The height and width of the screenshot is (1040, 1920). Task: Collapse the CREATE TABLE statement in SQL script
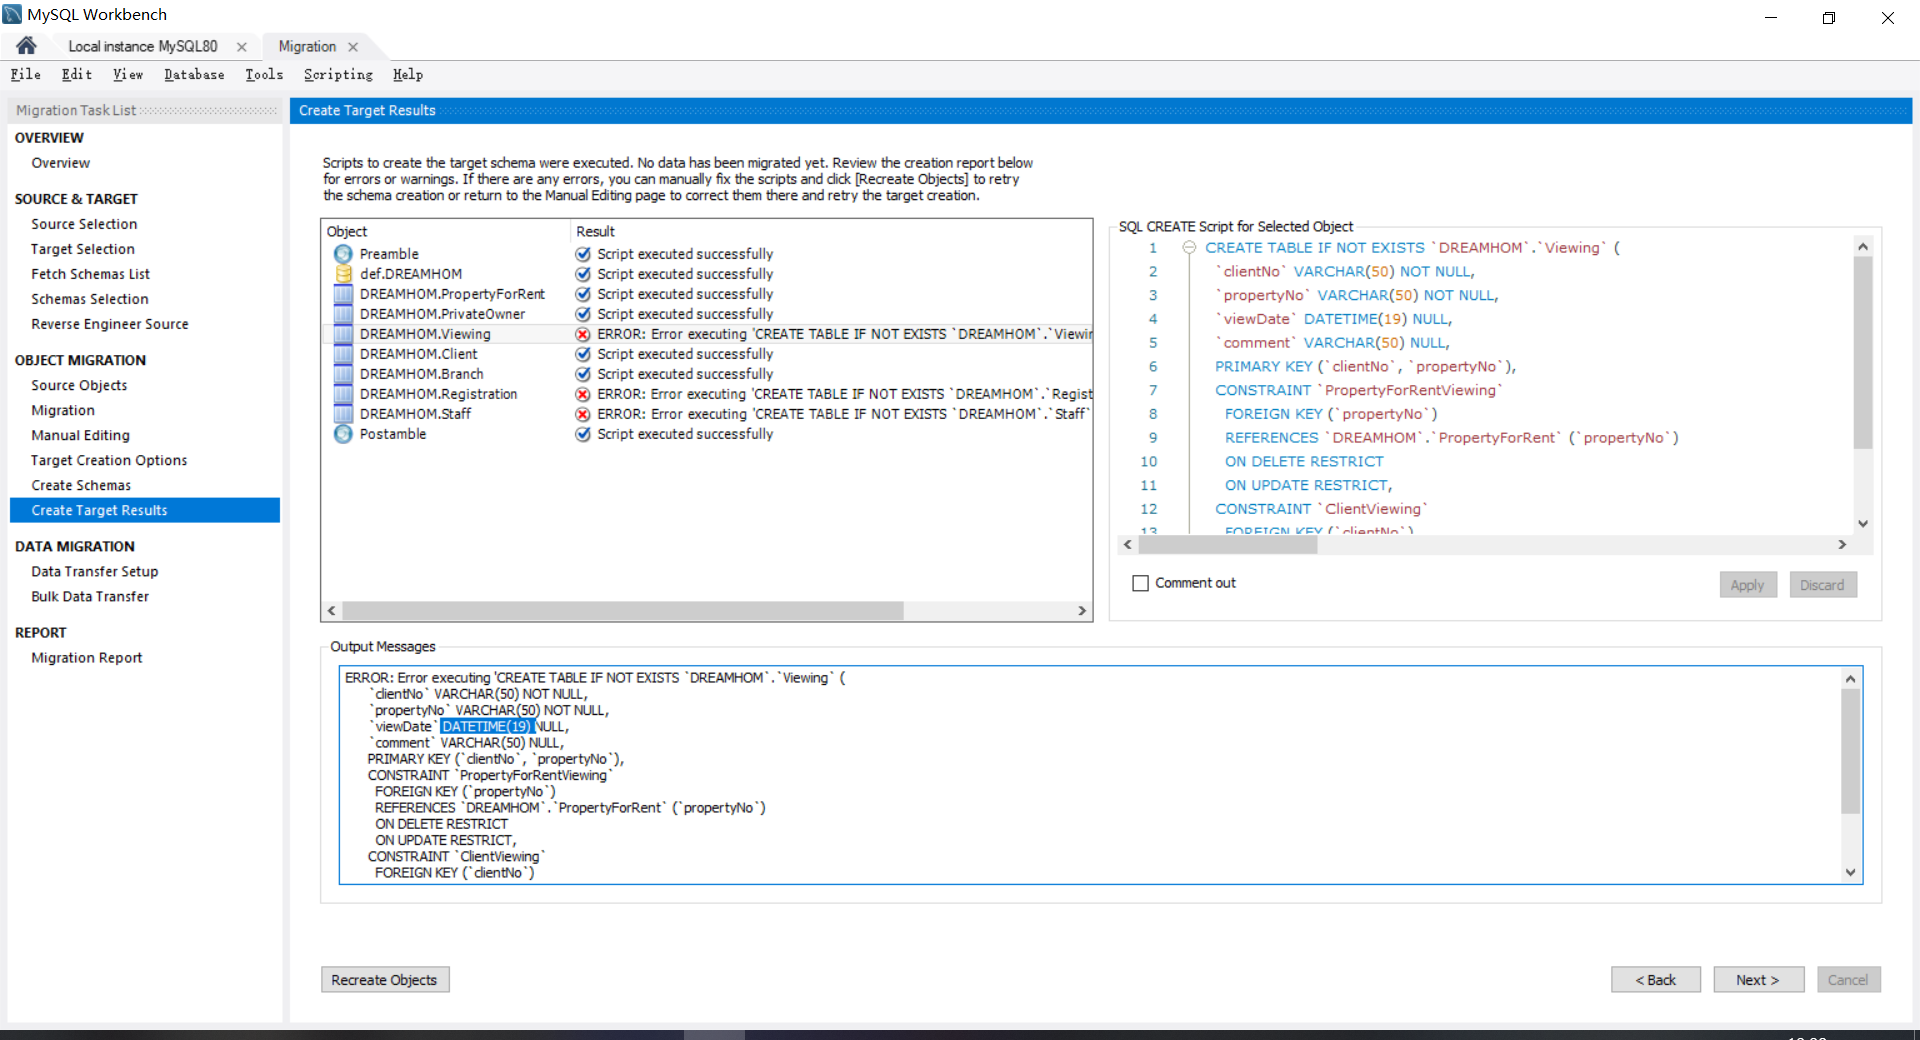(1189, 247)
